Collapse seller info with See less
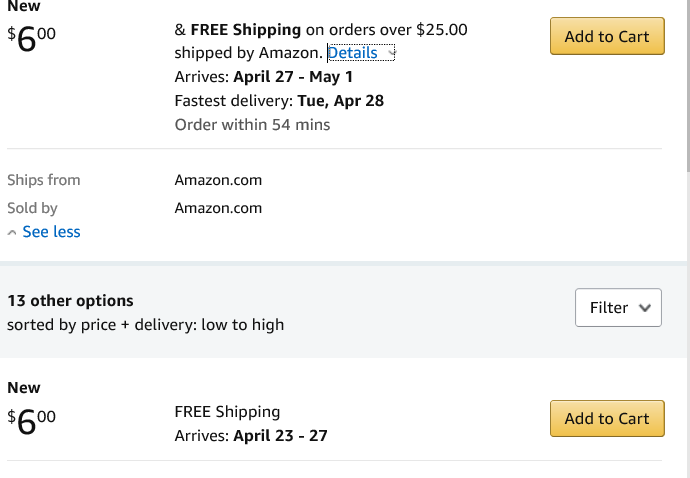 pos(51,232)
